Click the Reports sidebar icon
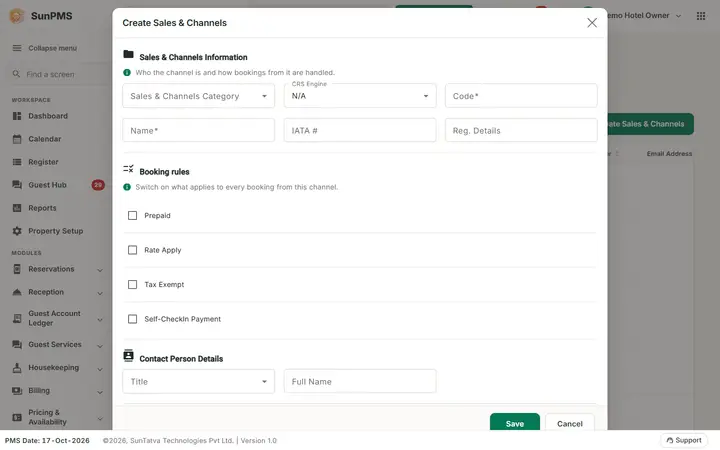This screenshot has width=720, height=450. [x=17, y=208]
